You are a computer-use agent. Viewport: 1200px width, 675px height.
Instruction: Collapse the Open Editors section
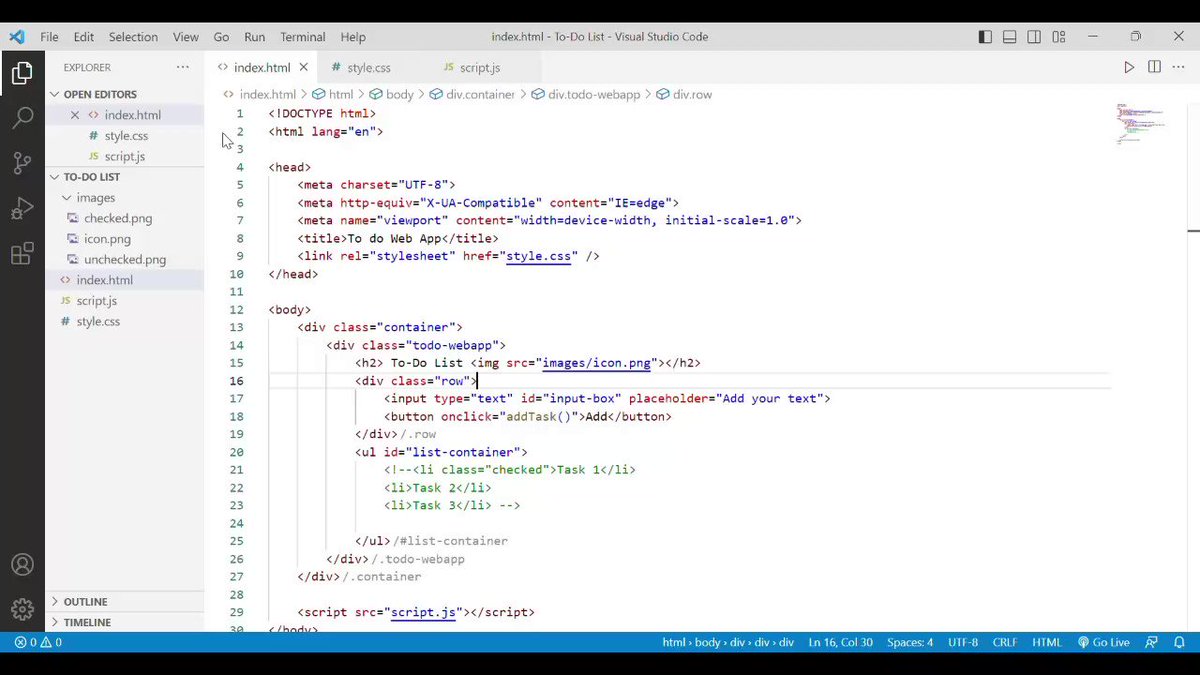(100, 94)
